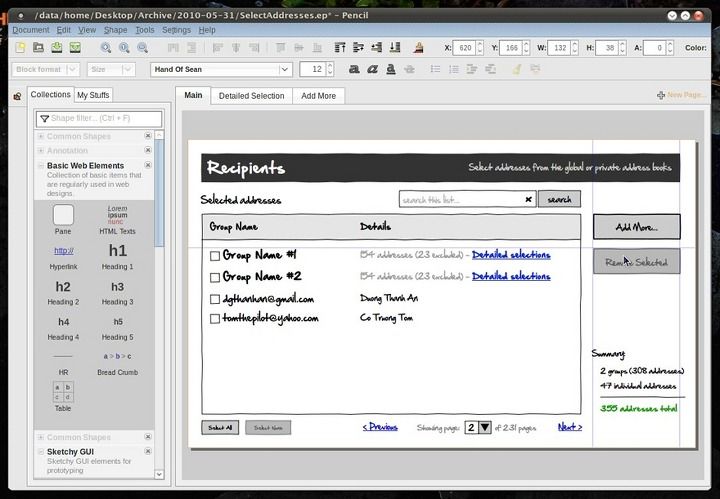This screenshot has height=499, width=720.
Task: Click the Remove Selected button
Action: coord(636,262)
